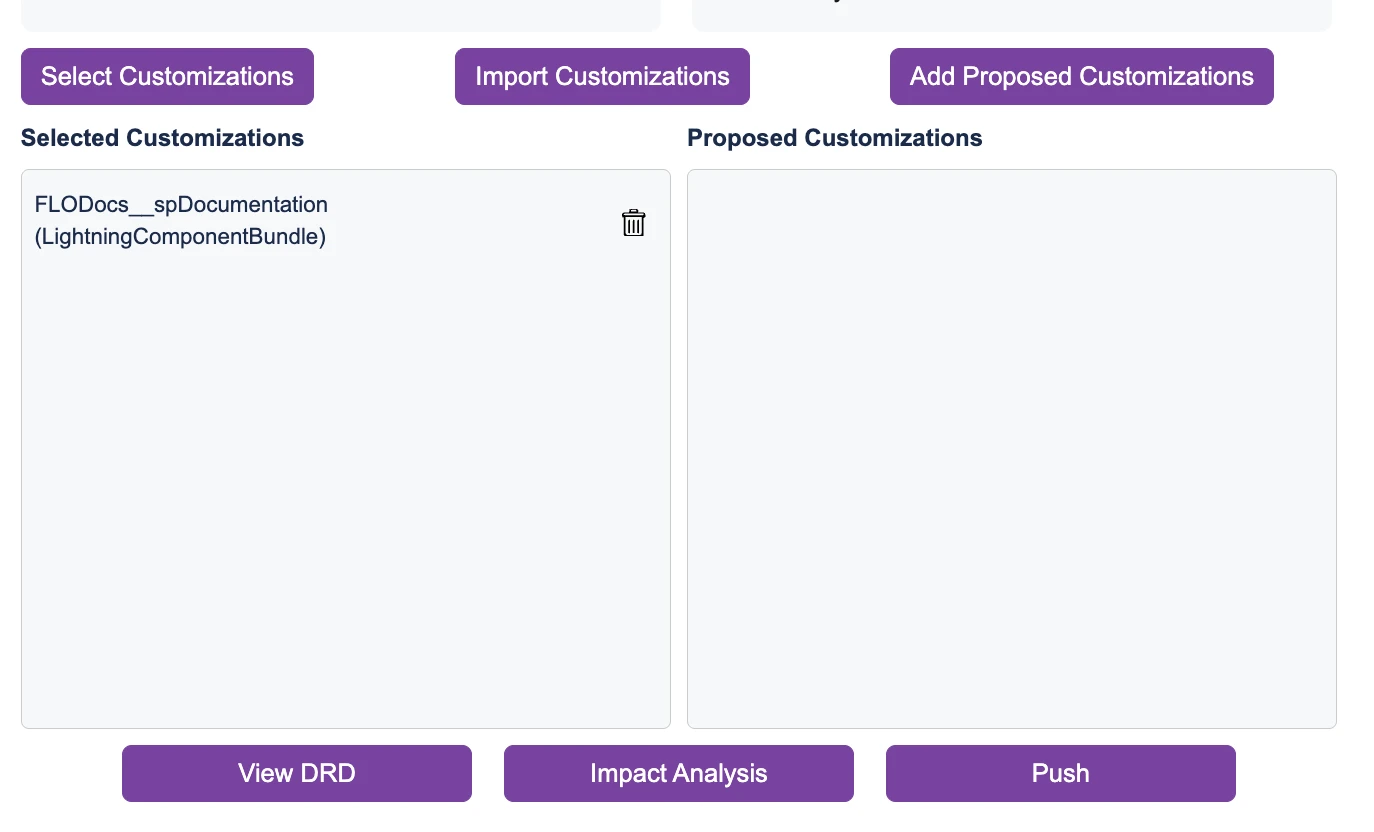Click the trash icon beside FLODocs__spDocumentation
The image size is (1374, 832).
coord(633,222)
